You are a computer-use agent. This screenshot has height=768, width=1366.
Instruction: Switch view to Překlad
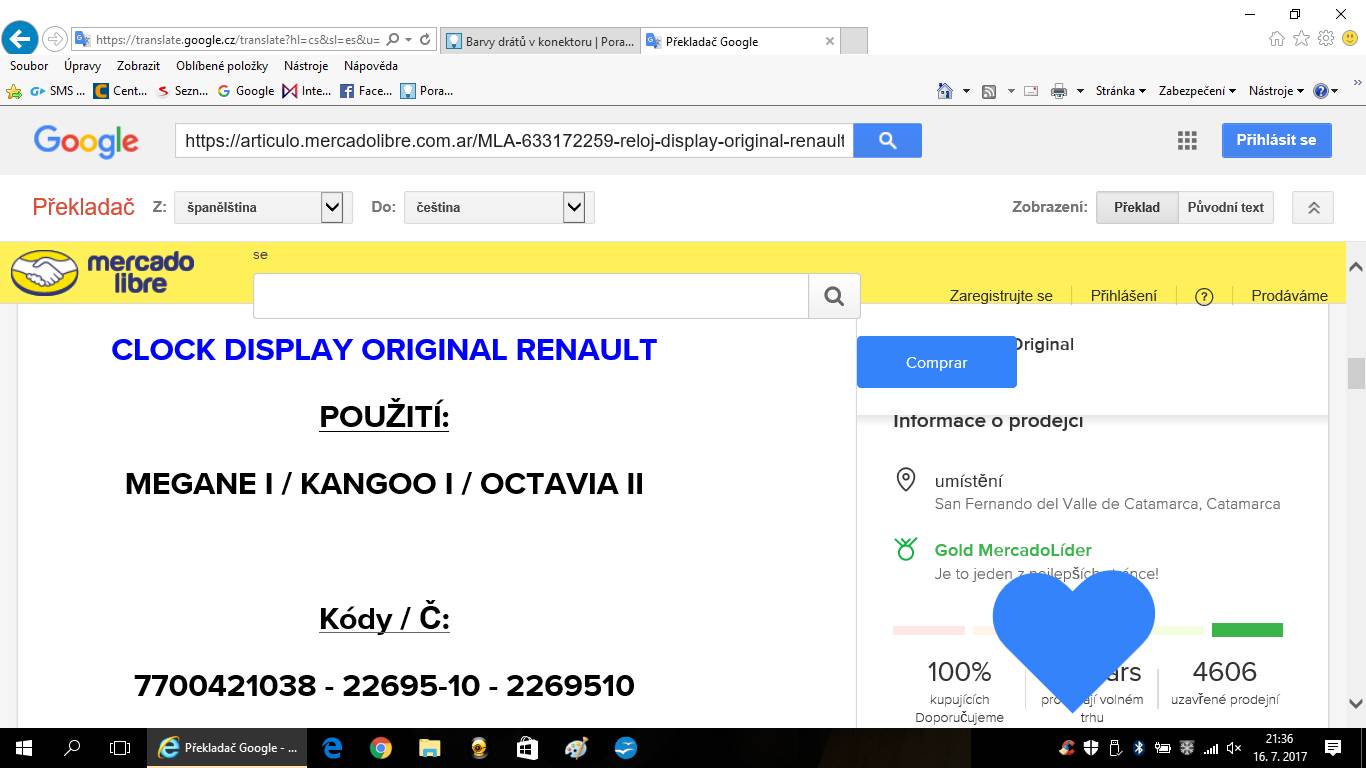tap(1137, 207)
